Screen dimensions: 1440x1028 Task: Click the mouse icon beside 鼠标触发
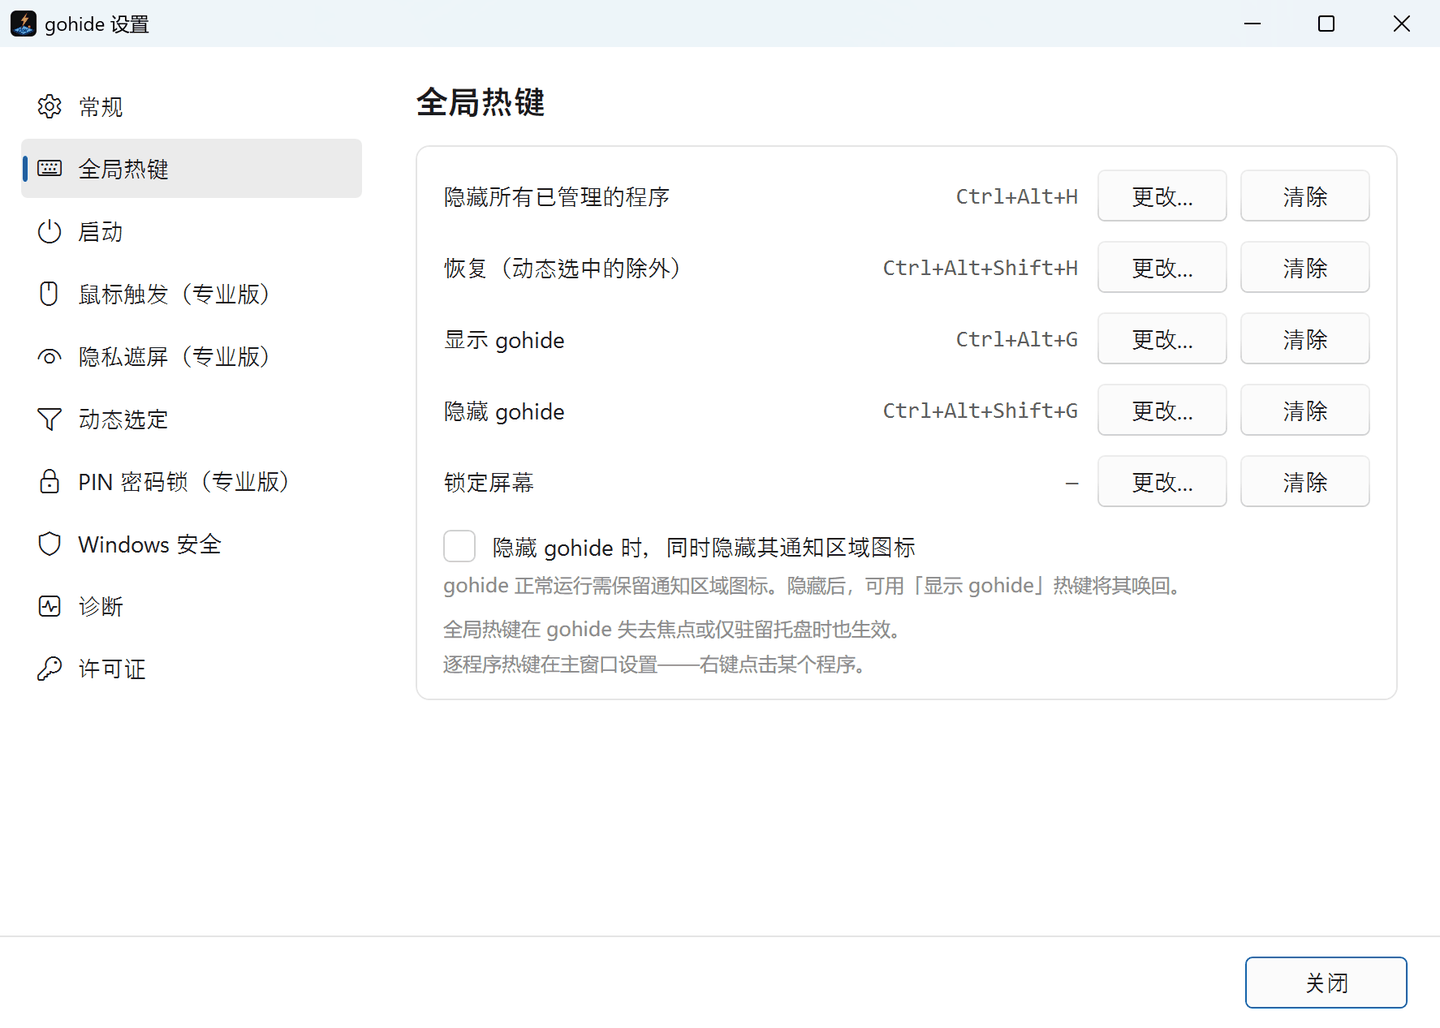(x=49, y=293)
